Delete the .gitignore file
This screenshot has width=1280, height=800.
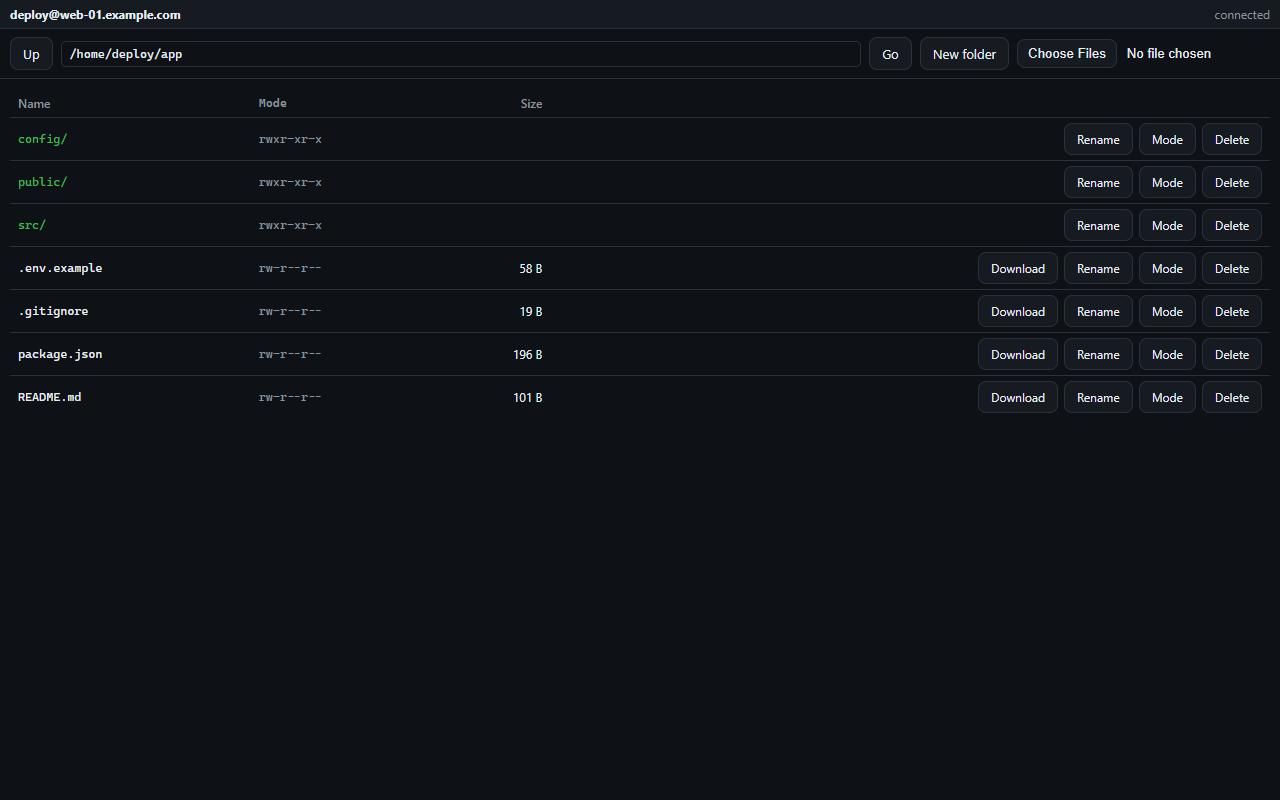pyautogui.click(x=1232, y=312)
